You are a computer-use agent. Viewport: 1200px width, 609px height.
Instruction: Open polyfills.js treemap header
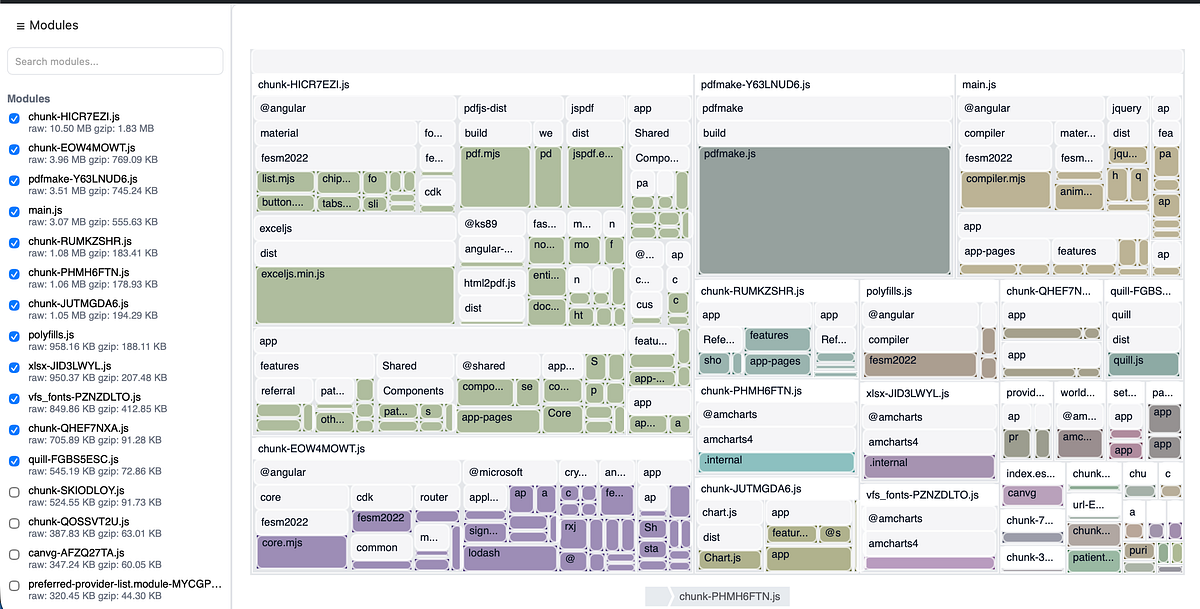click(x=929, y=291)
